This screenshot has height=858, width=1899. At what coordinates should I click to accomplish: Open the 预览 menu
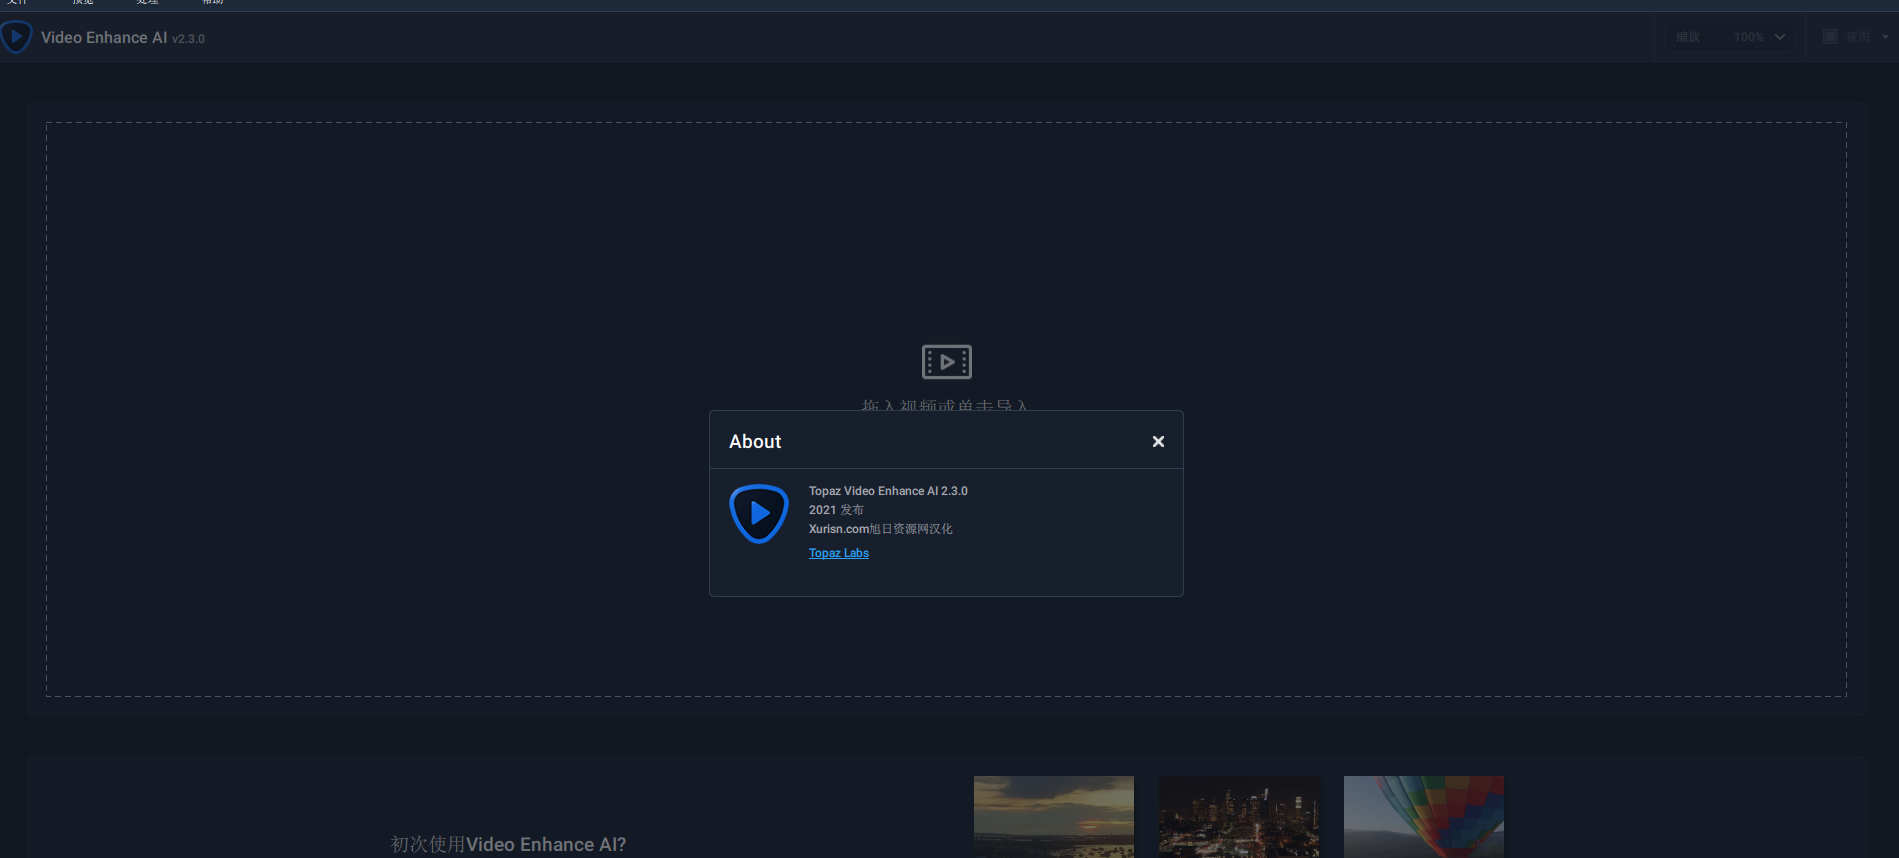click(x=83, y=2)
